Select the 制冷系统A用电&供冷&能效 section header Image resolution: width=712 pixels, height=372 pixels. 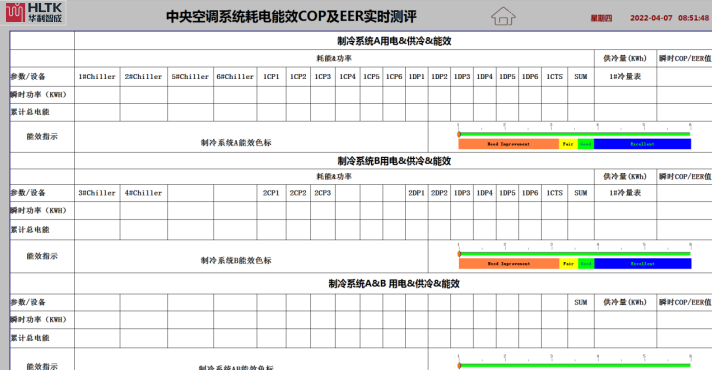(x=394, y=41)
